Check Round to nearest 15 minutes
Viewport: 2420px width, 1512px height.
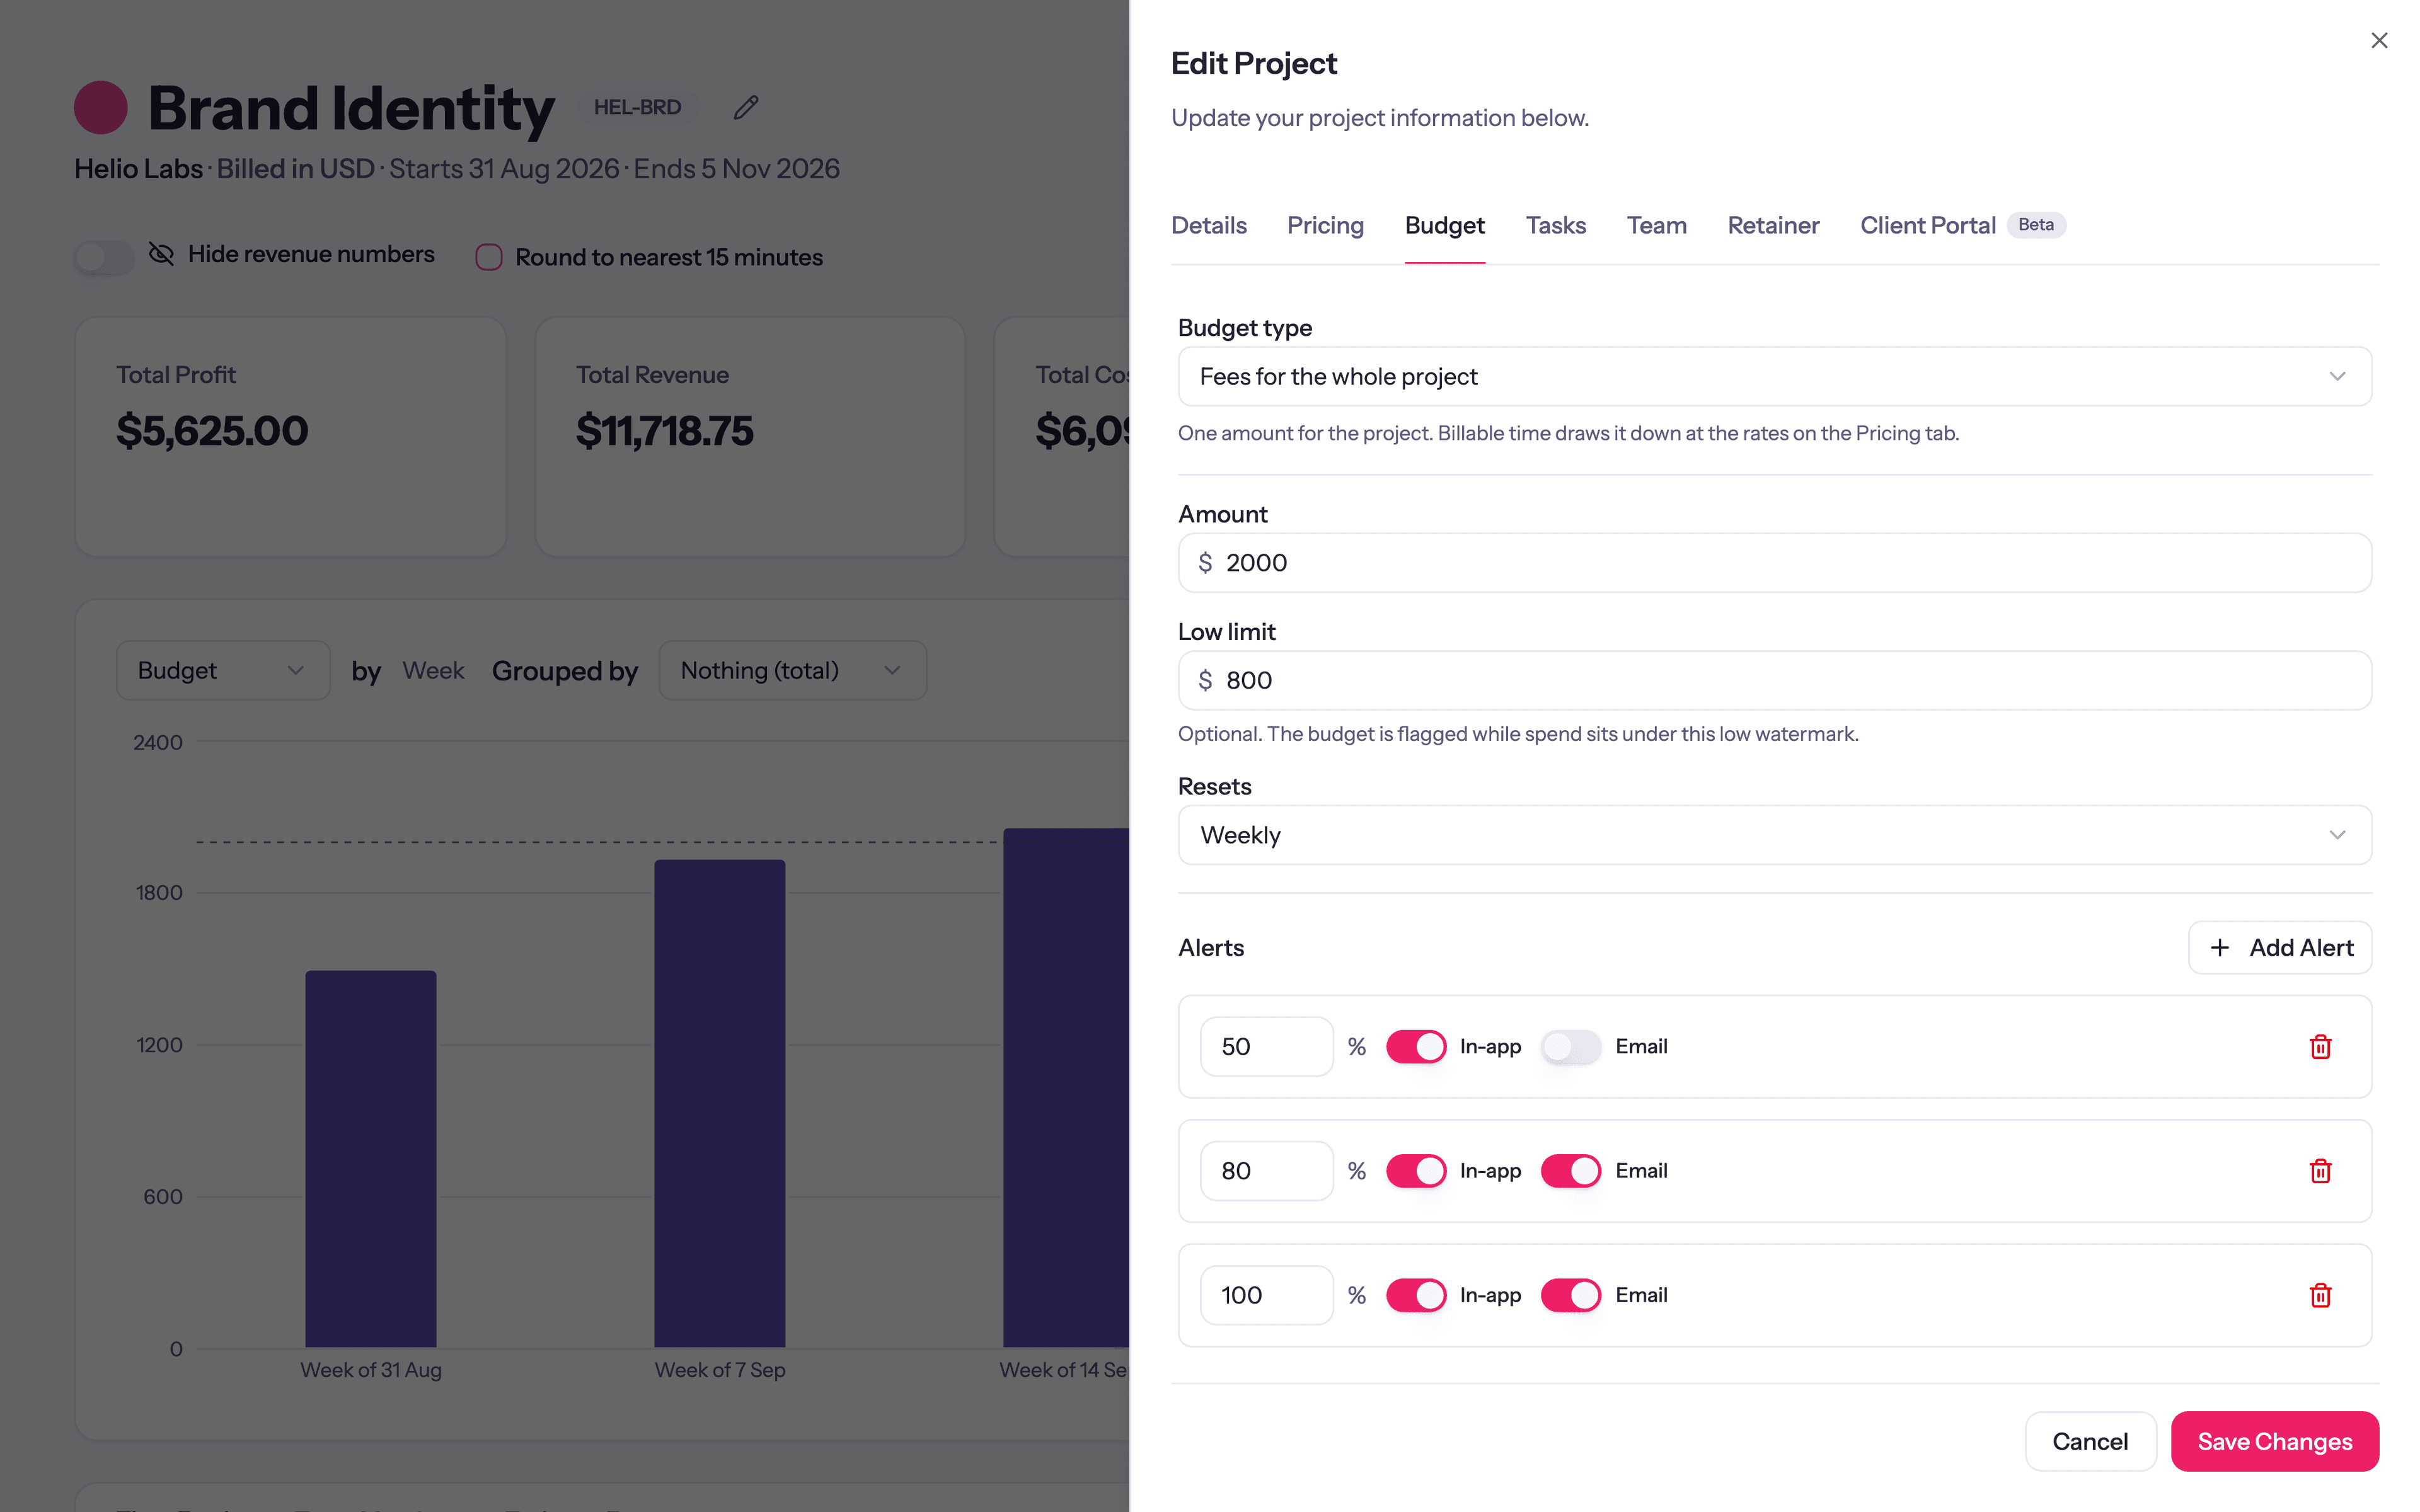[x=489, y=257]
